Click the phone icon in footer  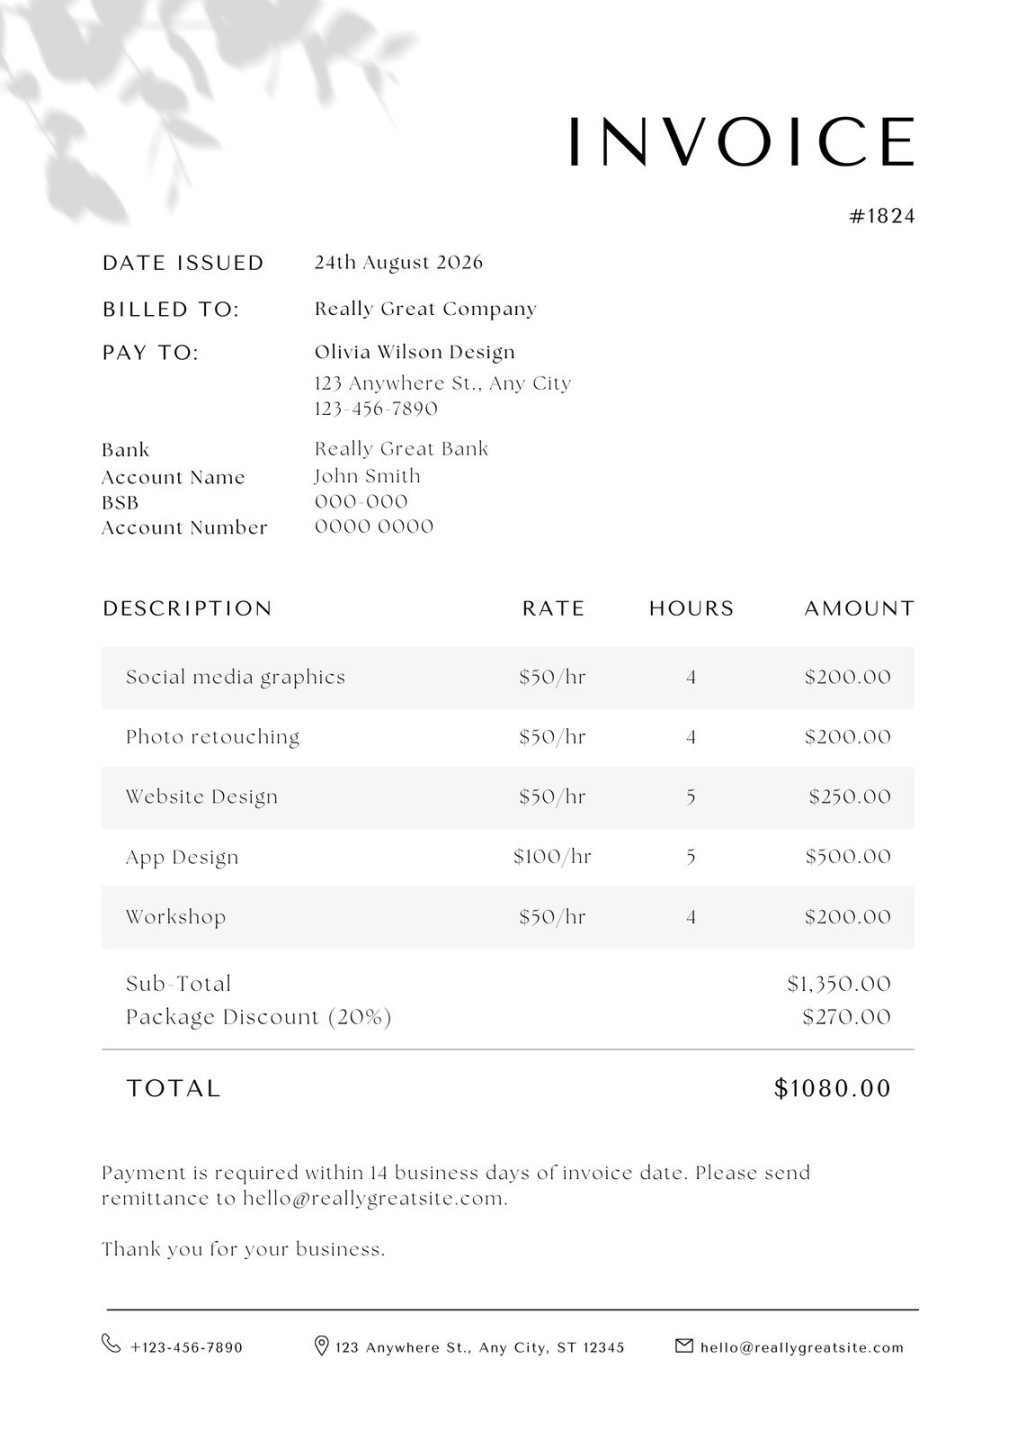111,1343
